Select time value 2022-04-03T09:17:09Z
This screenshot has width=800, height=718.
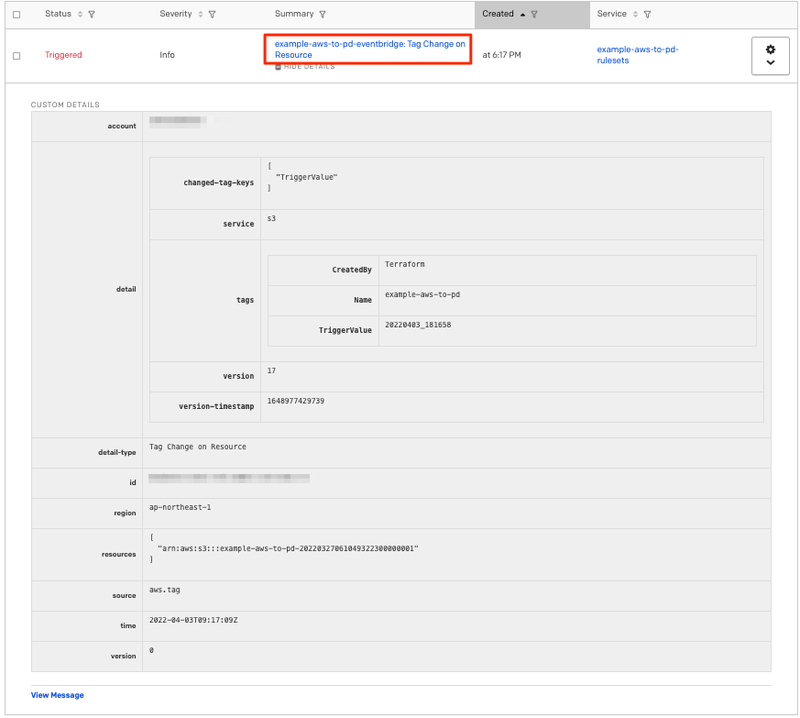[193, 621]
